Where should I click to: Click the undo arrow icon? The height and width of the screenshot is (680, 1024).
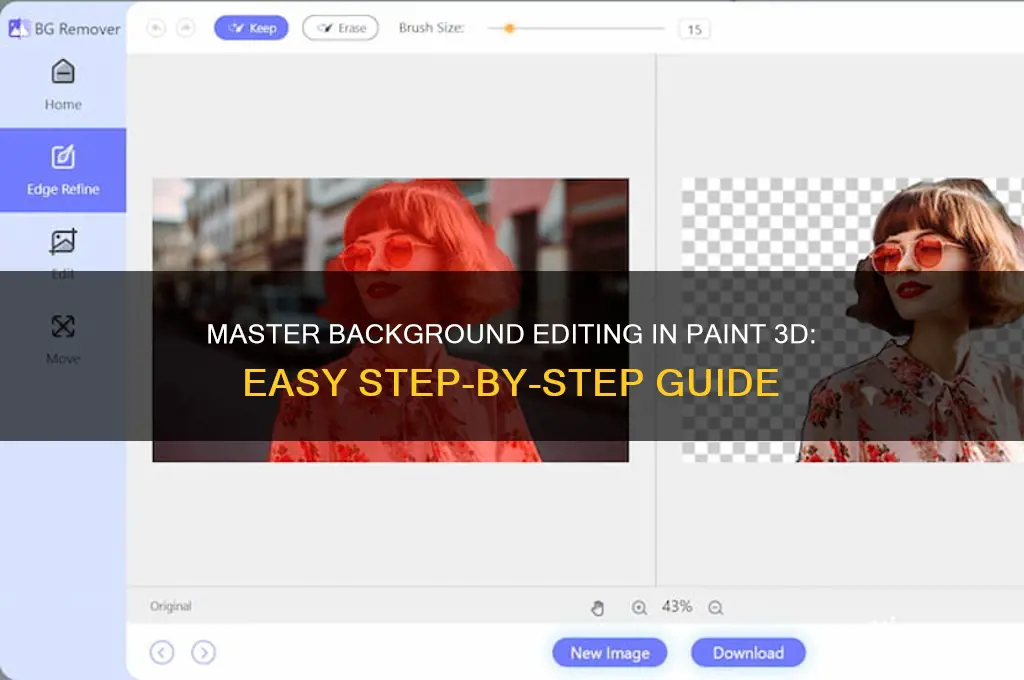(x=156, y=28)
